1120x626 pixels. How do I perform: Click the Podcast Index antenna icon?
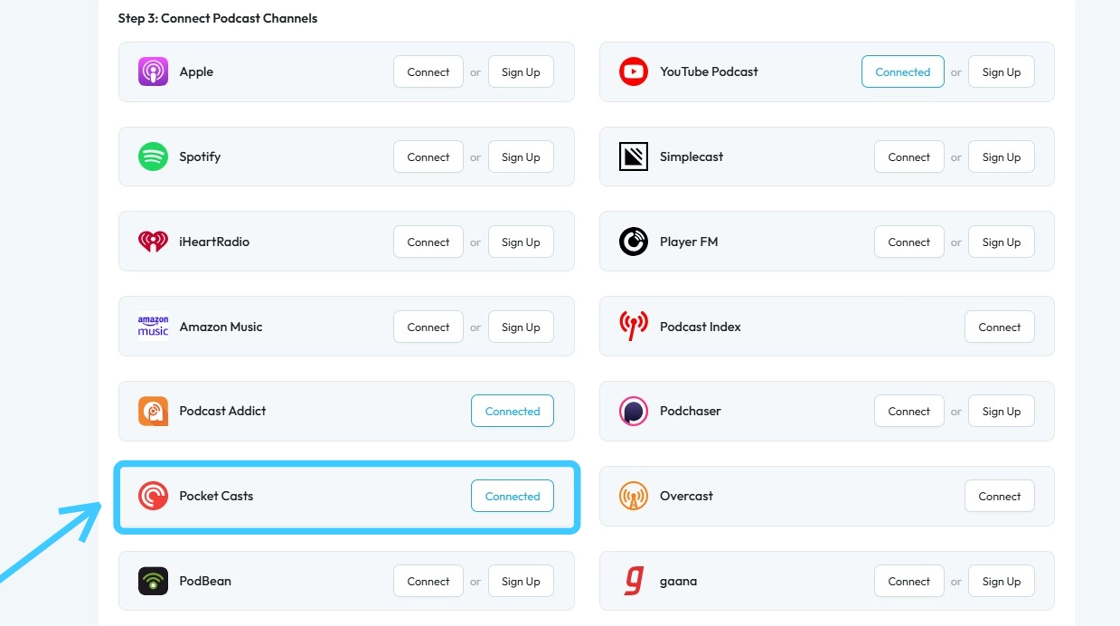(x=633, y=327)
